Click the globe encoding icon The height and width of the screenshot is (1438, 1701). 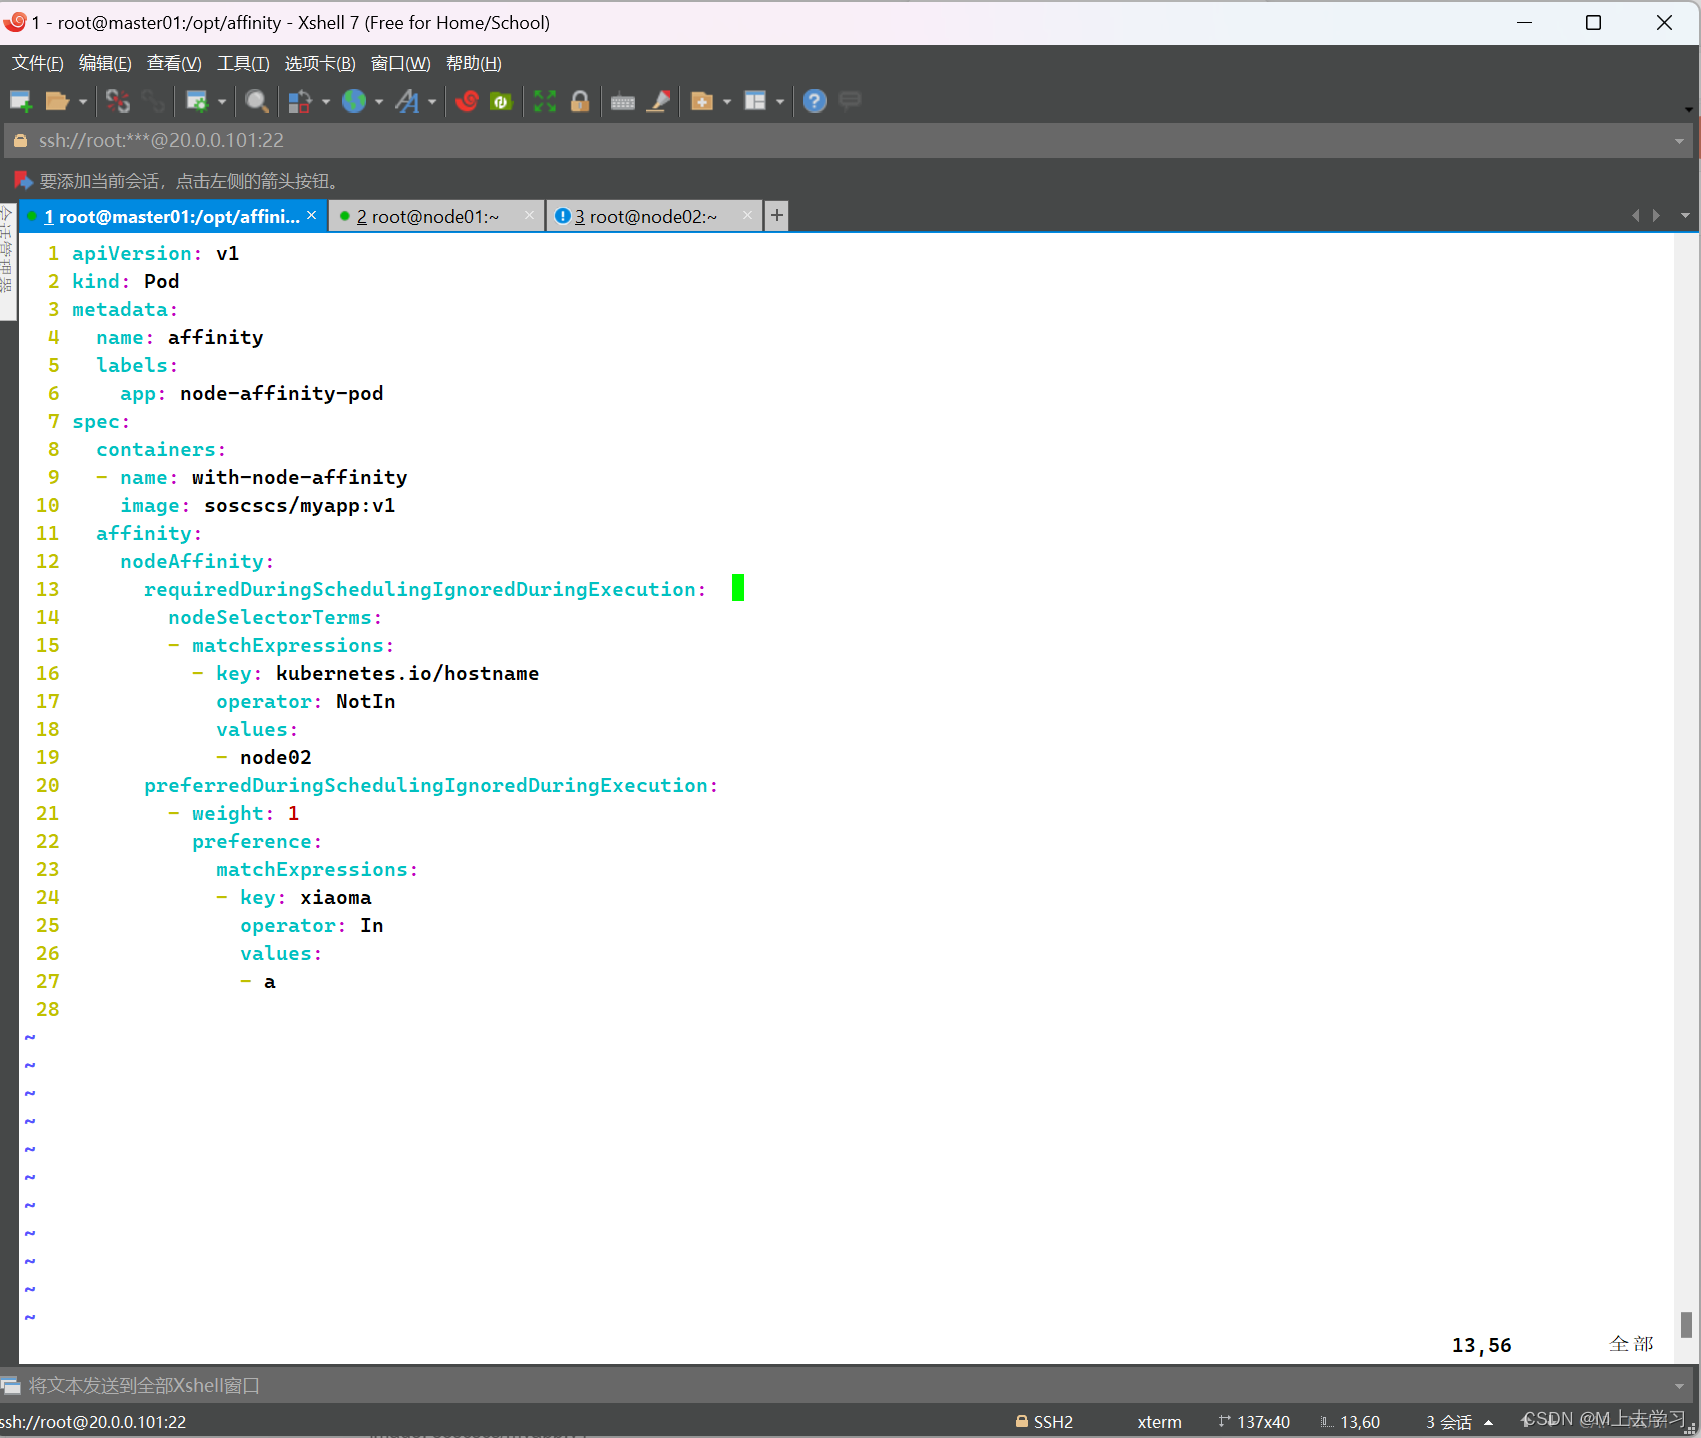pos(354,101)
